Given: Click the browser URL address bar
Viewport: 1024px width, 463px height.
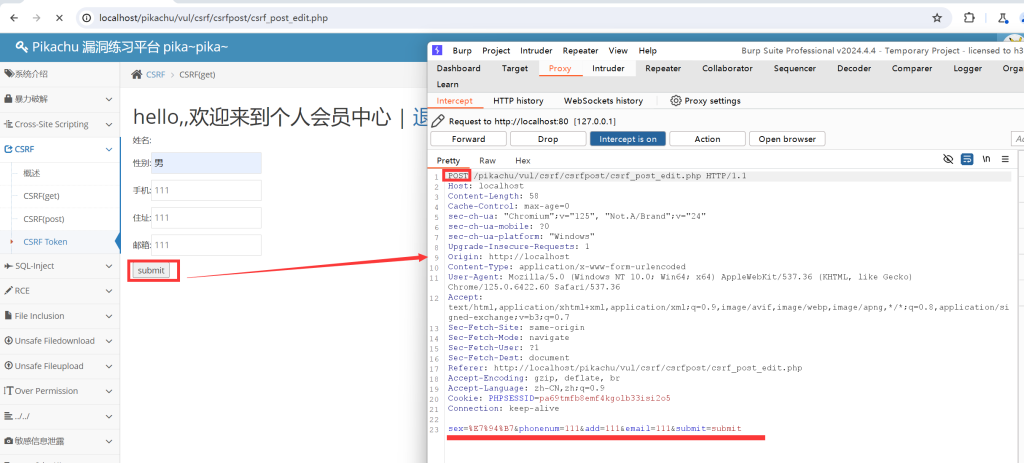Looking at the screenshot, I should coord(509,18).
